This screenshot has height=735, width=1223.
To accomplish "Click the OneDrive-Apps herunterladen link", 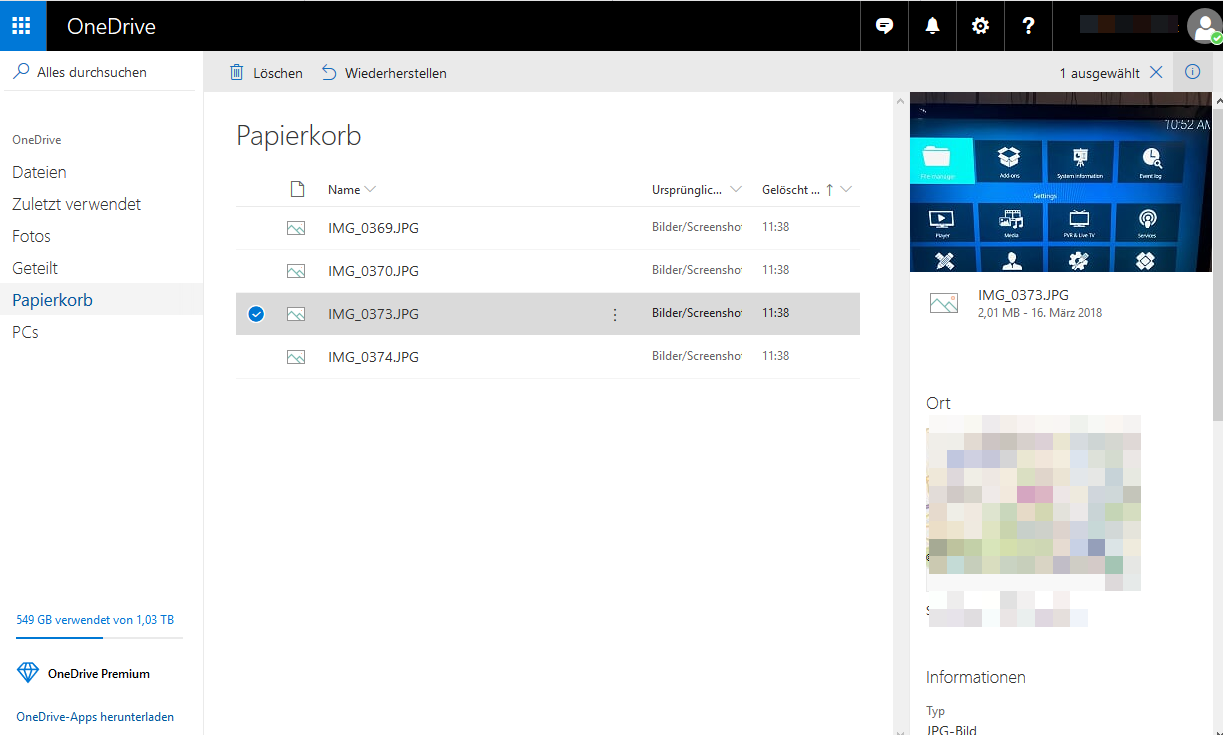I will pyautogui.click(x=95, y=717).
